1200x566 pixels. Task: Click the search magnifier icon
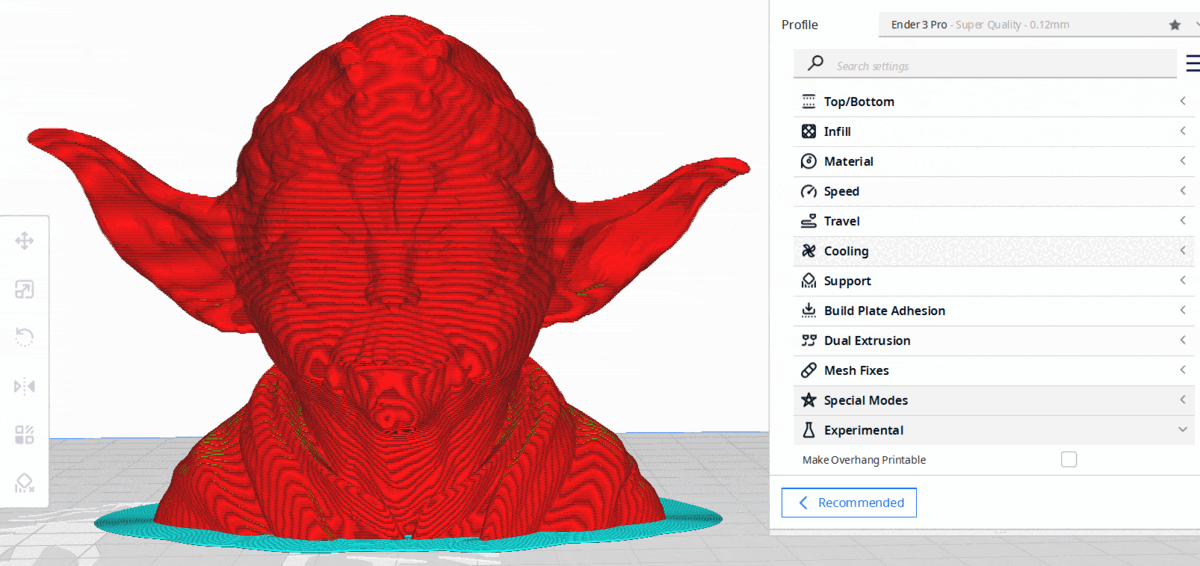(816, 64)
